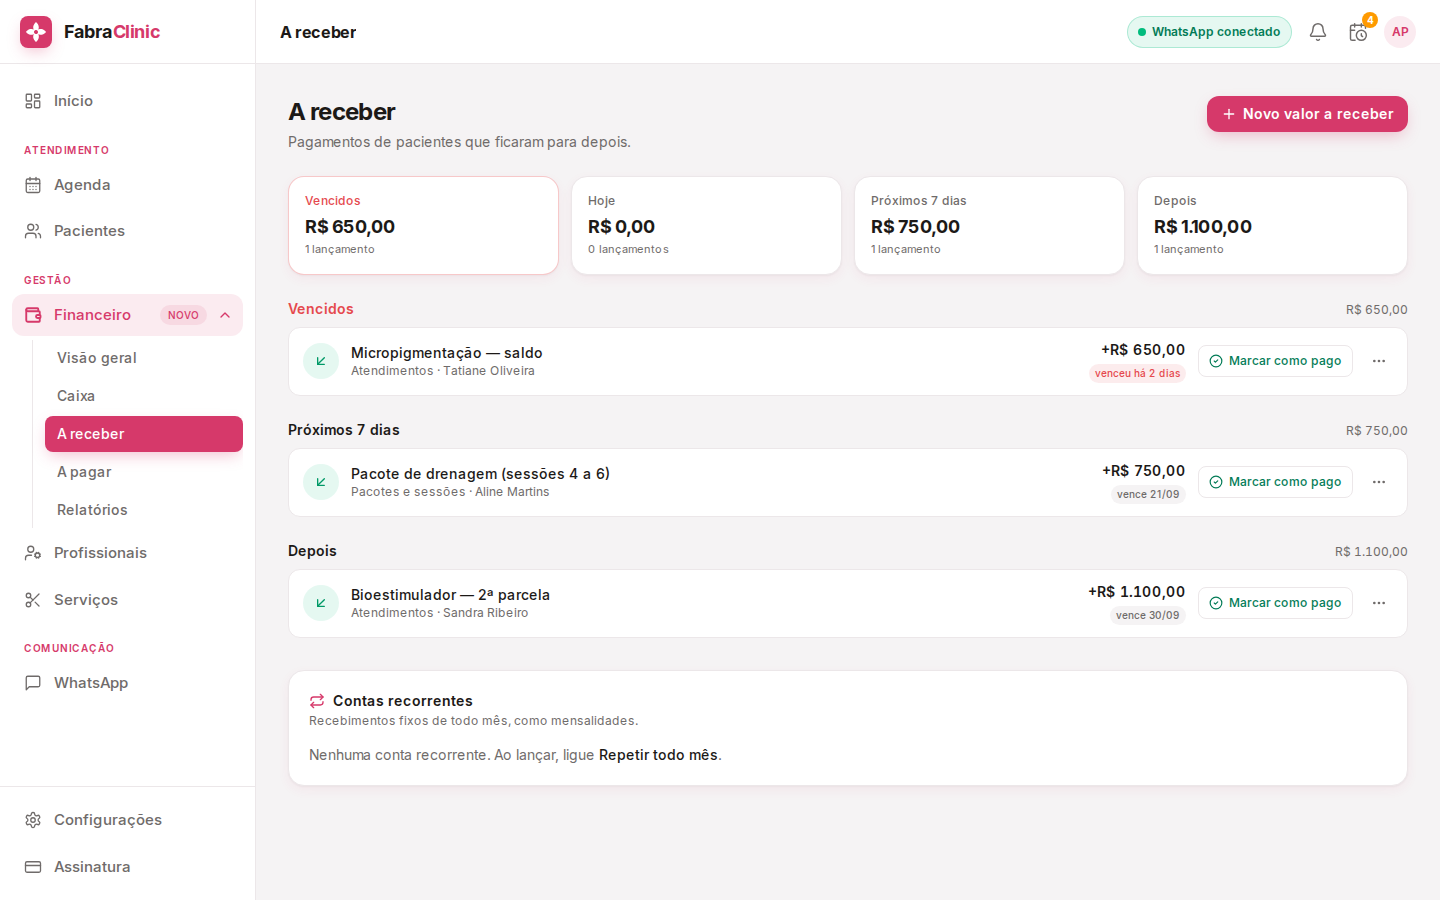Mark Bioestimulador 2ª parcela as paid
1440x900 pixels.
click(x=1275, y=603)
